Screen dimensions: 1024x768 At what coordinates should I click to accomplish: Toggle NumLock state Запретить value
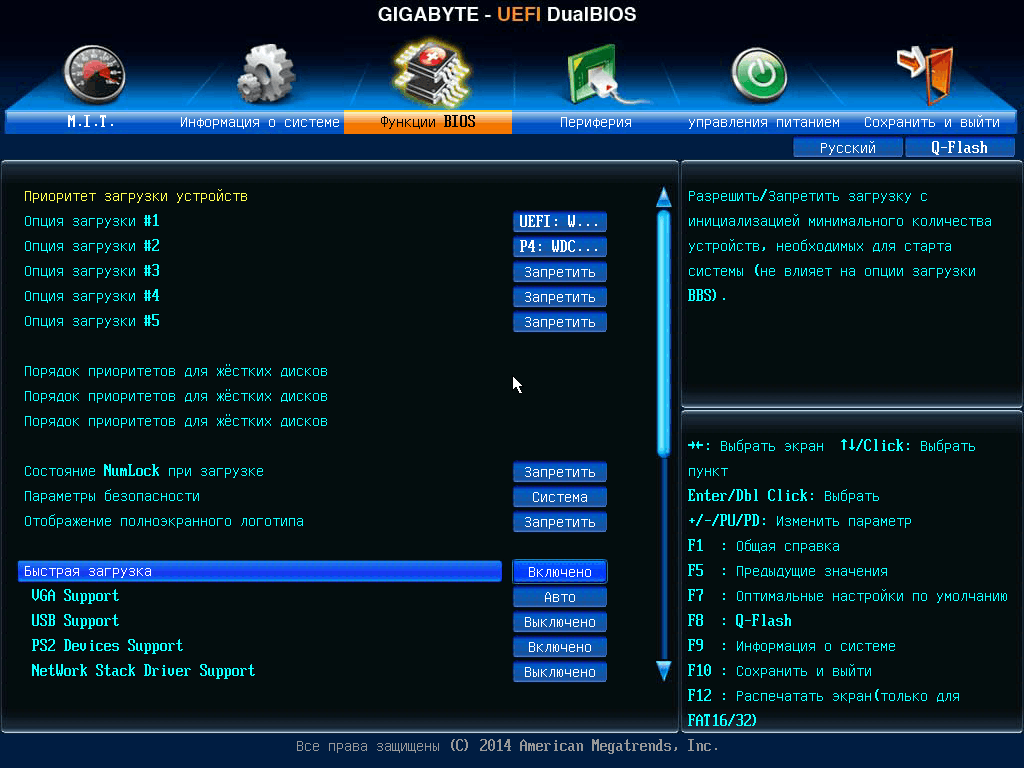click(560, 472)
